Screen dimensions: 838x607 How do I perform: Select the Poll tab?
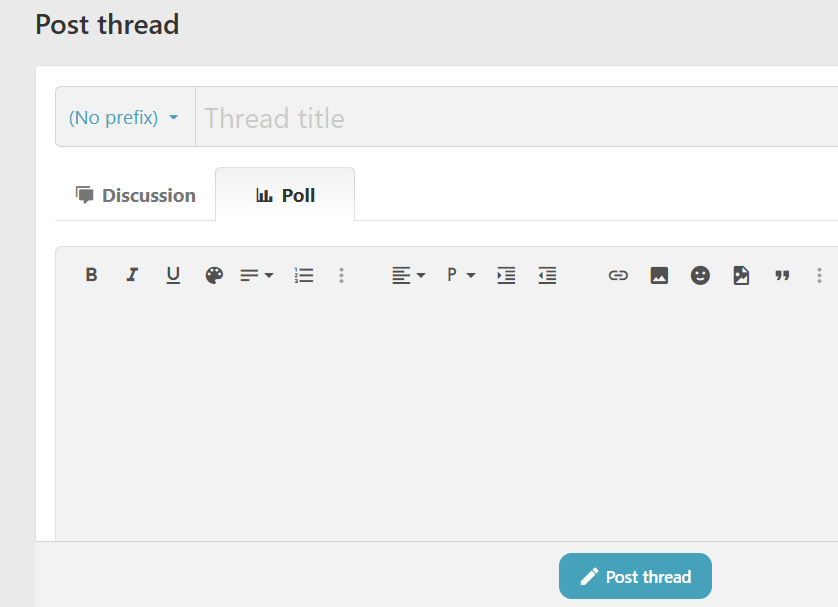[x=286, y=195]
